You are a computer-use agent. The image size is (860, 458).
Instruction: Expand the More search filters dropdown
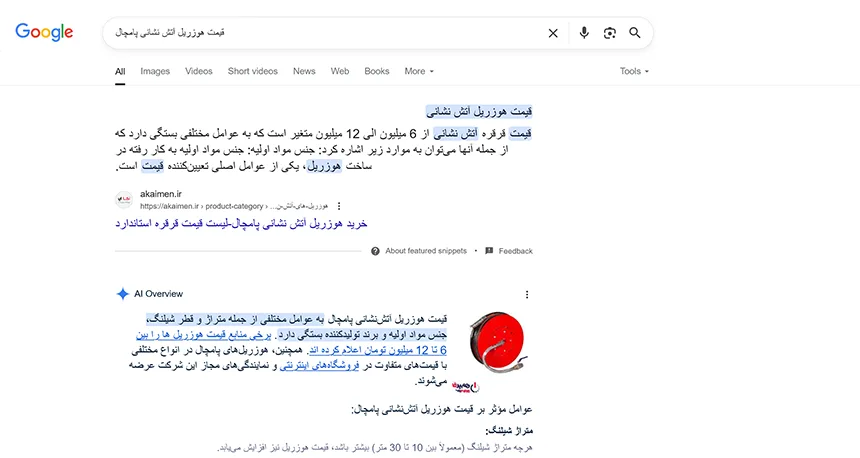(x=419, y=71)
